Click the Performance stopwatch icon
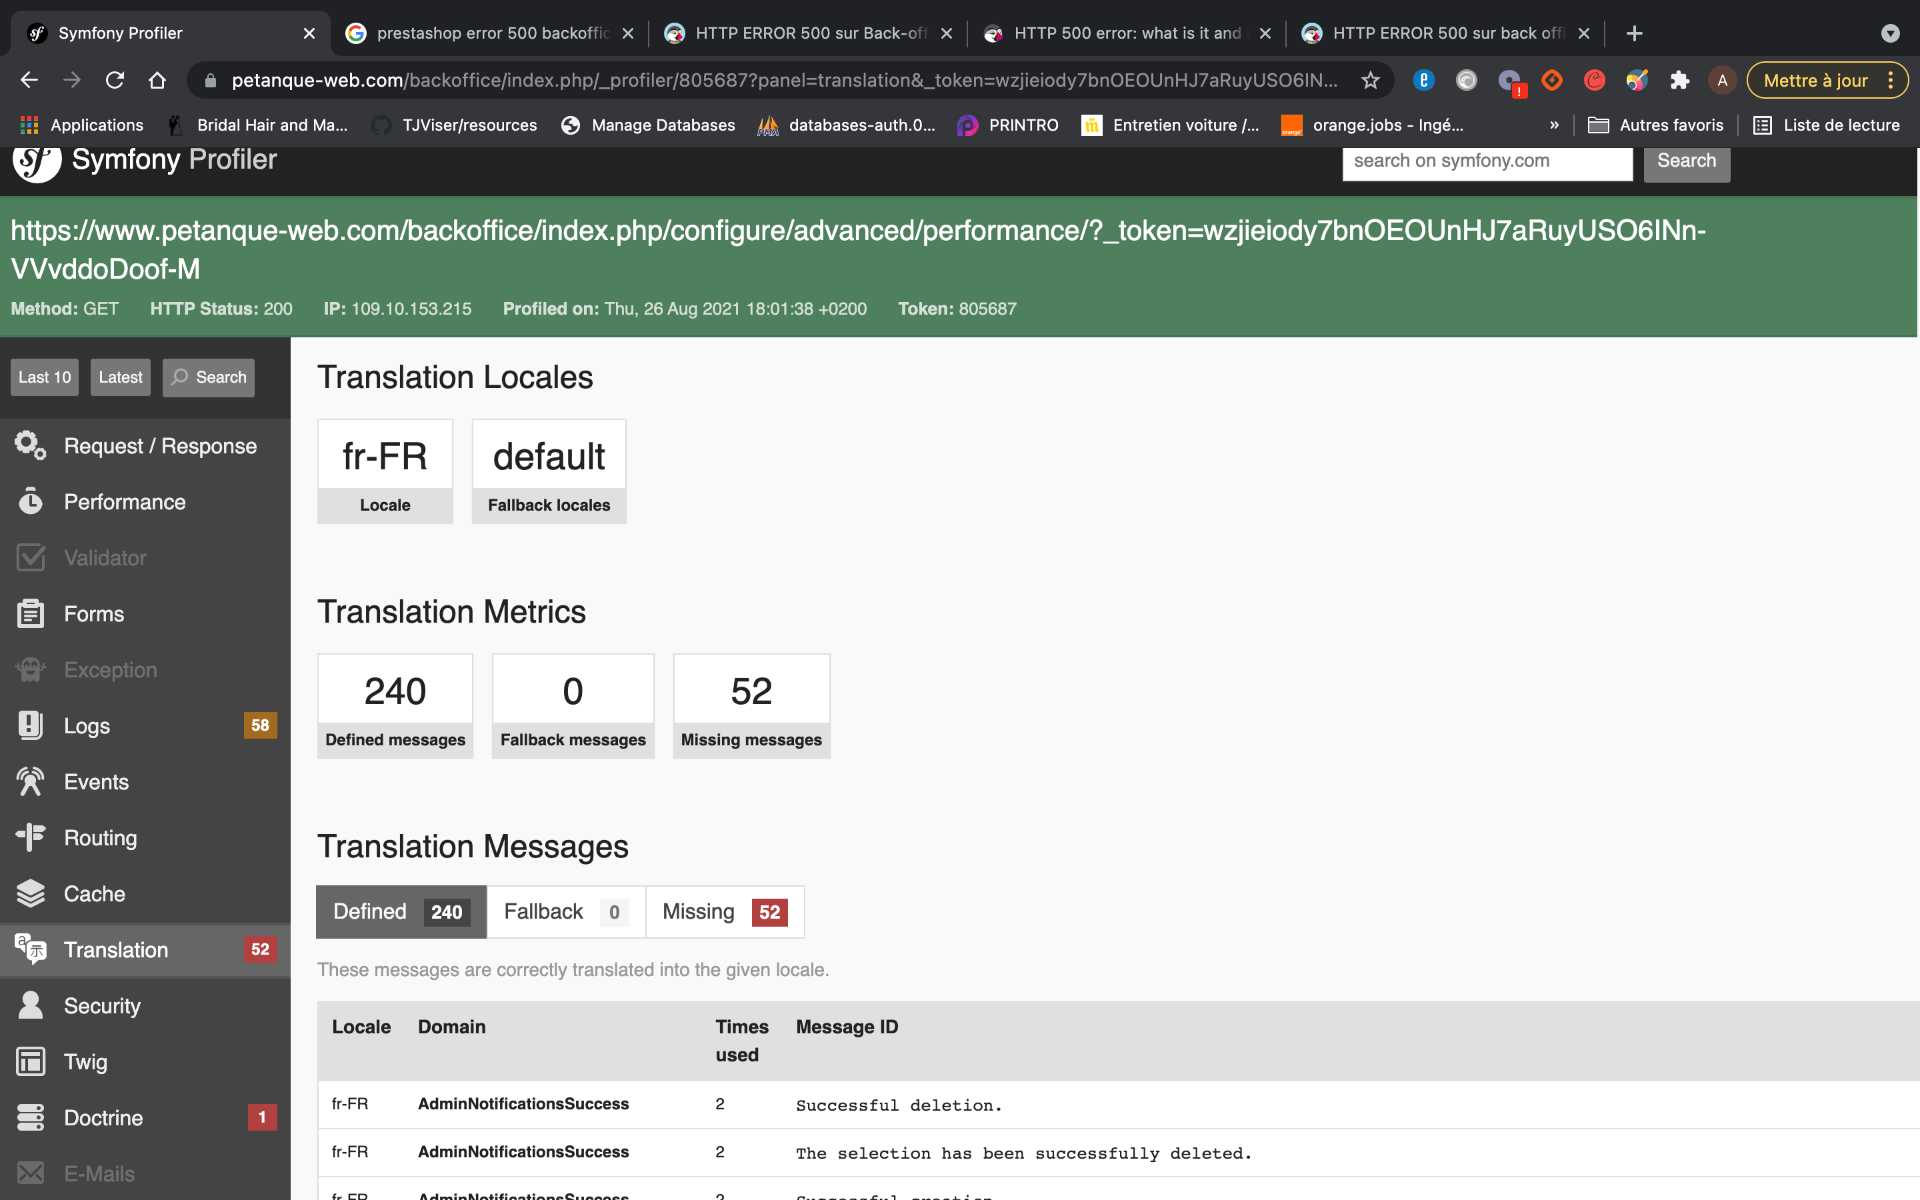 [x=30, y=502]
